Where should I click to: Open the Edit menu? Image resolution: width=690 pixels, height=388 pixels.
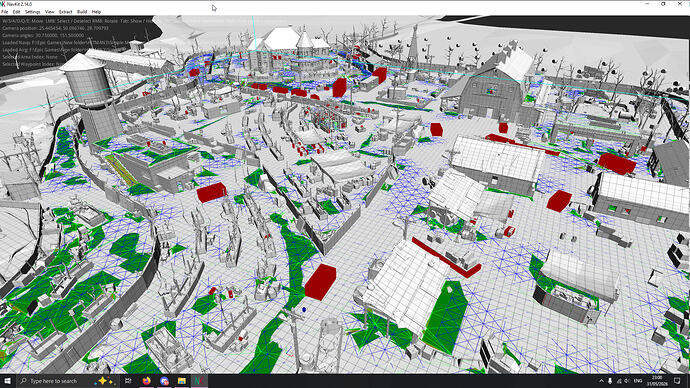(16, 12)
